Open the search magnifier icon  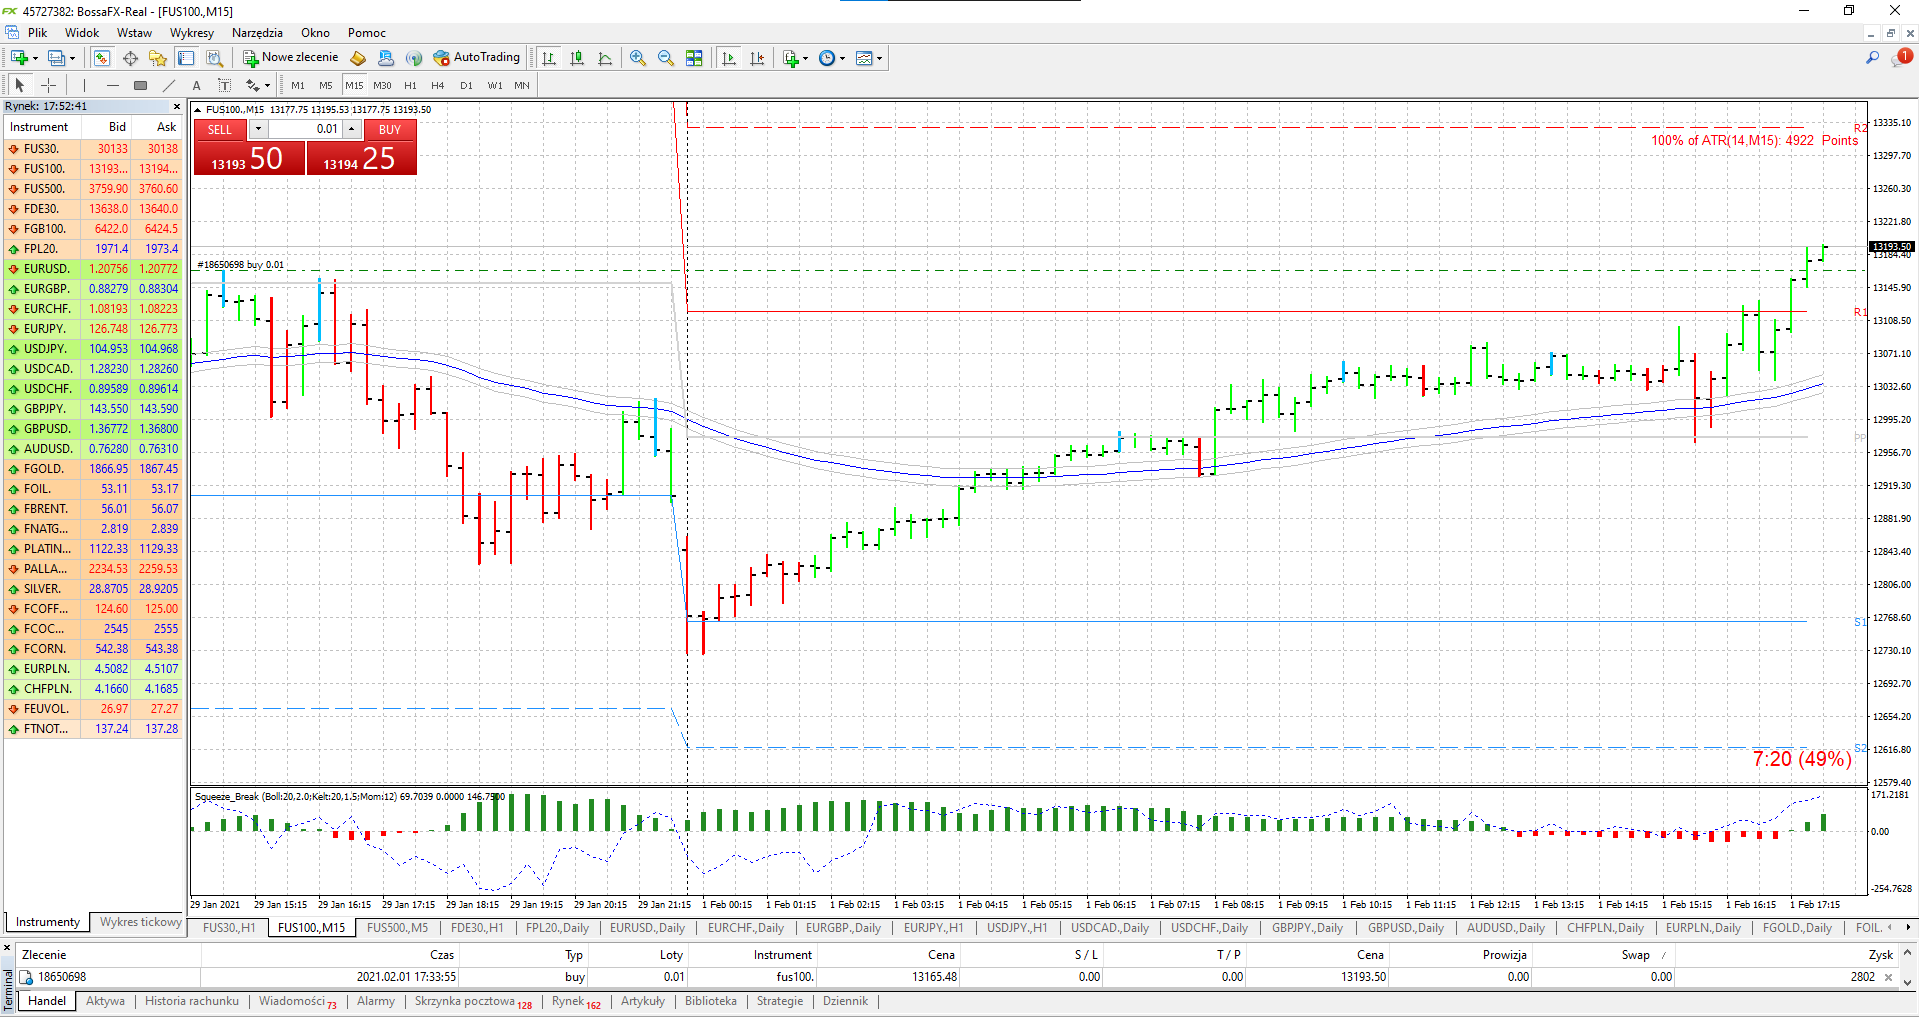1872,58
